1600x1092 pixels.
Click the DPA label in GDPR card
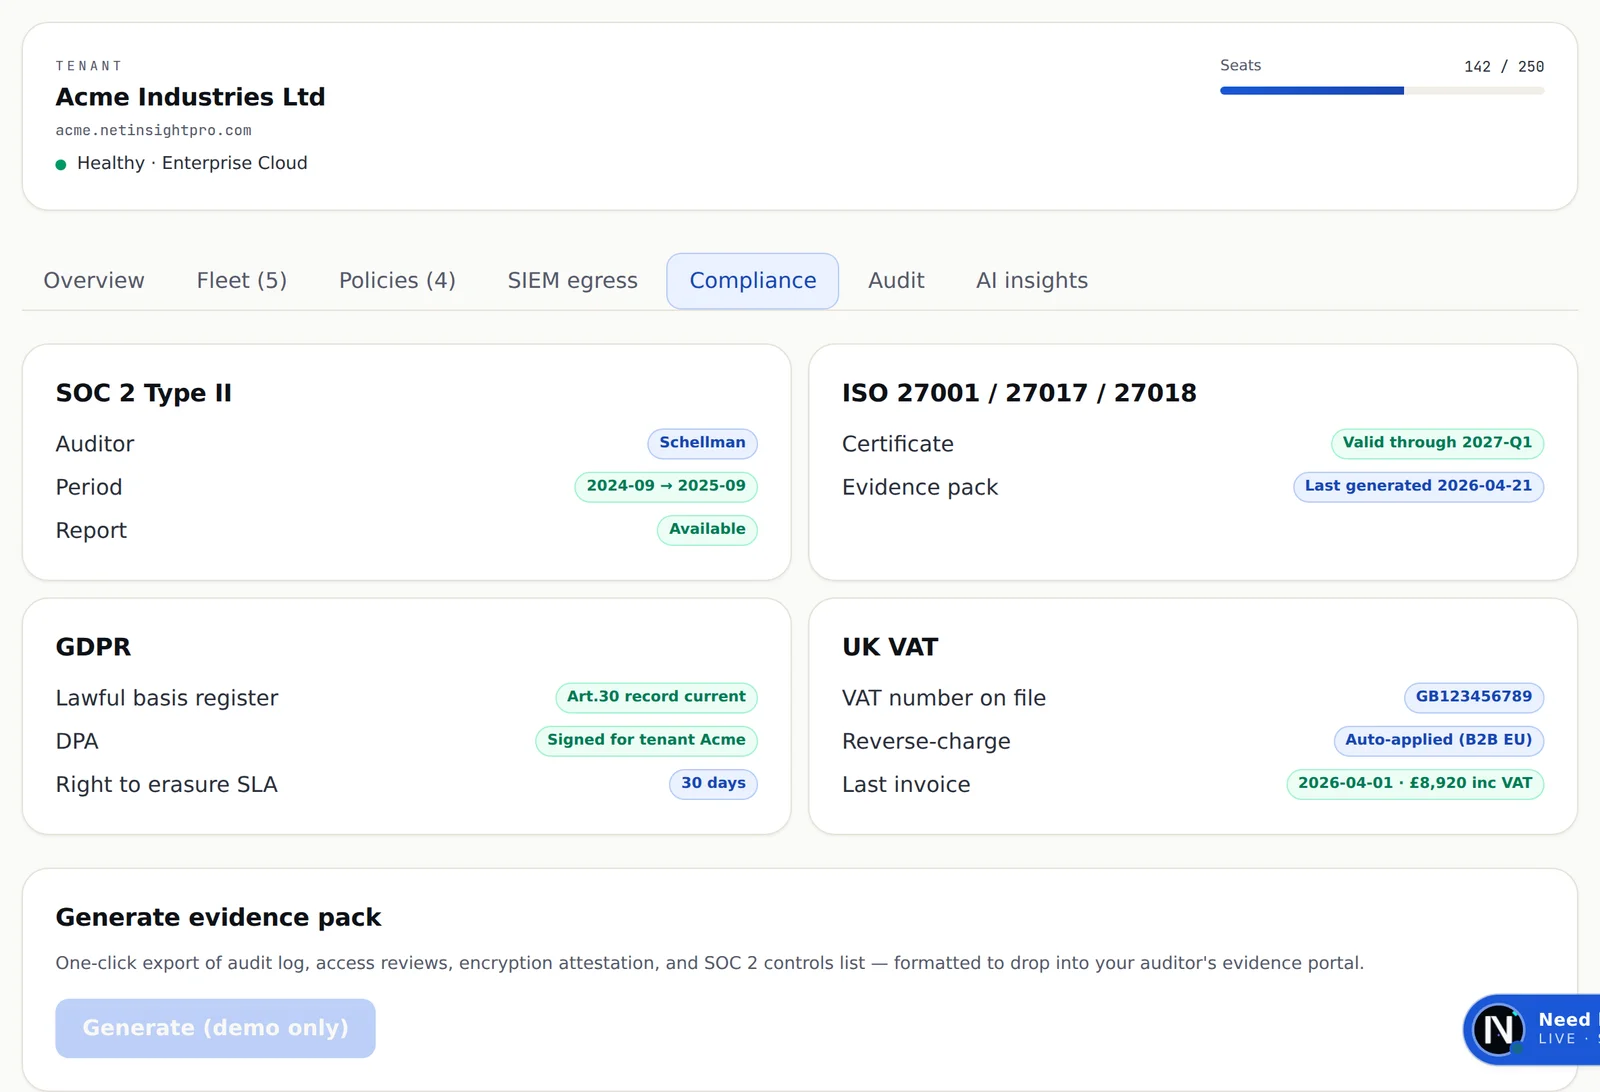77,741
